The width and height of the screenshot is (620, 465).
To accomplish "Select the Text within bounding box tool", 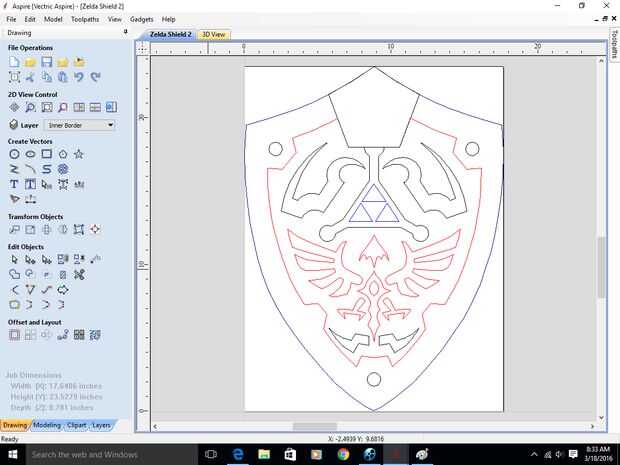I will 30,184.
